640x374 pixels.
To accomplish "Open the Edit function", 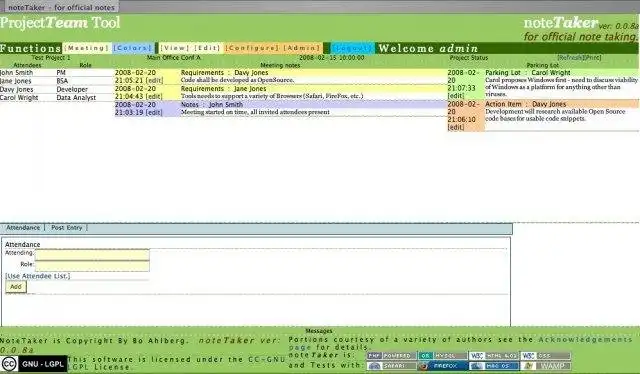I will pyautogui.click(x=207, y=48).
